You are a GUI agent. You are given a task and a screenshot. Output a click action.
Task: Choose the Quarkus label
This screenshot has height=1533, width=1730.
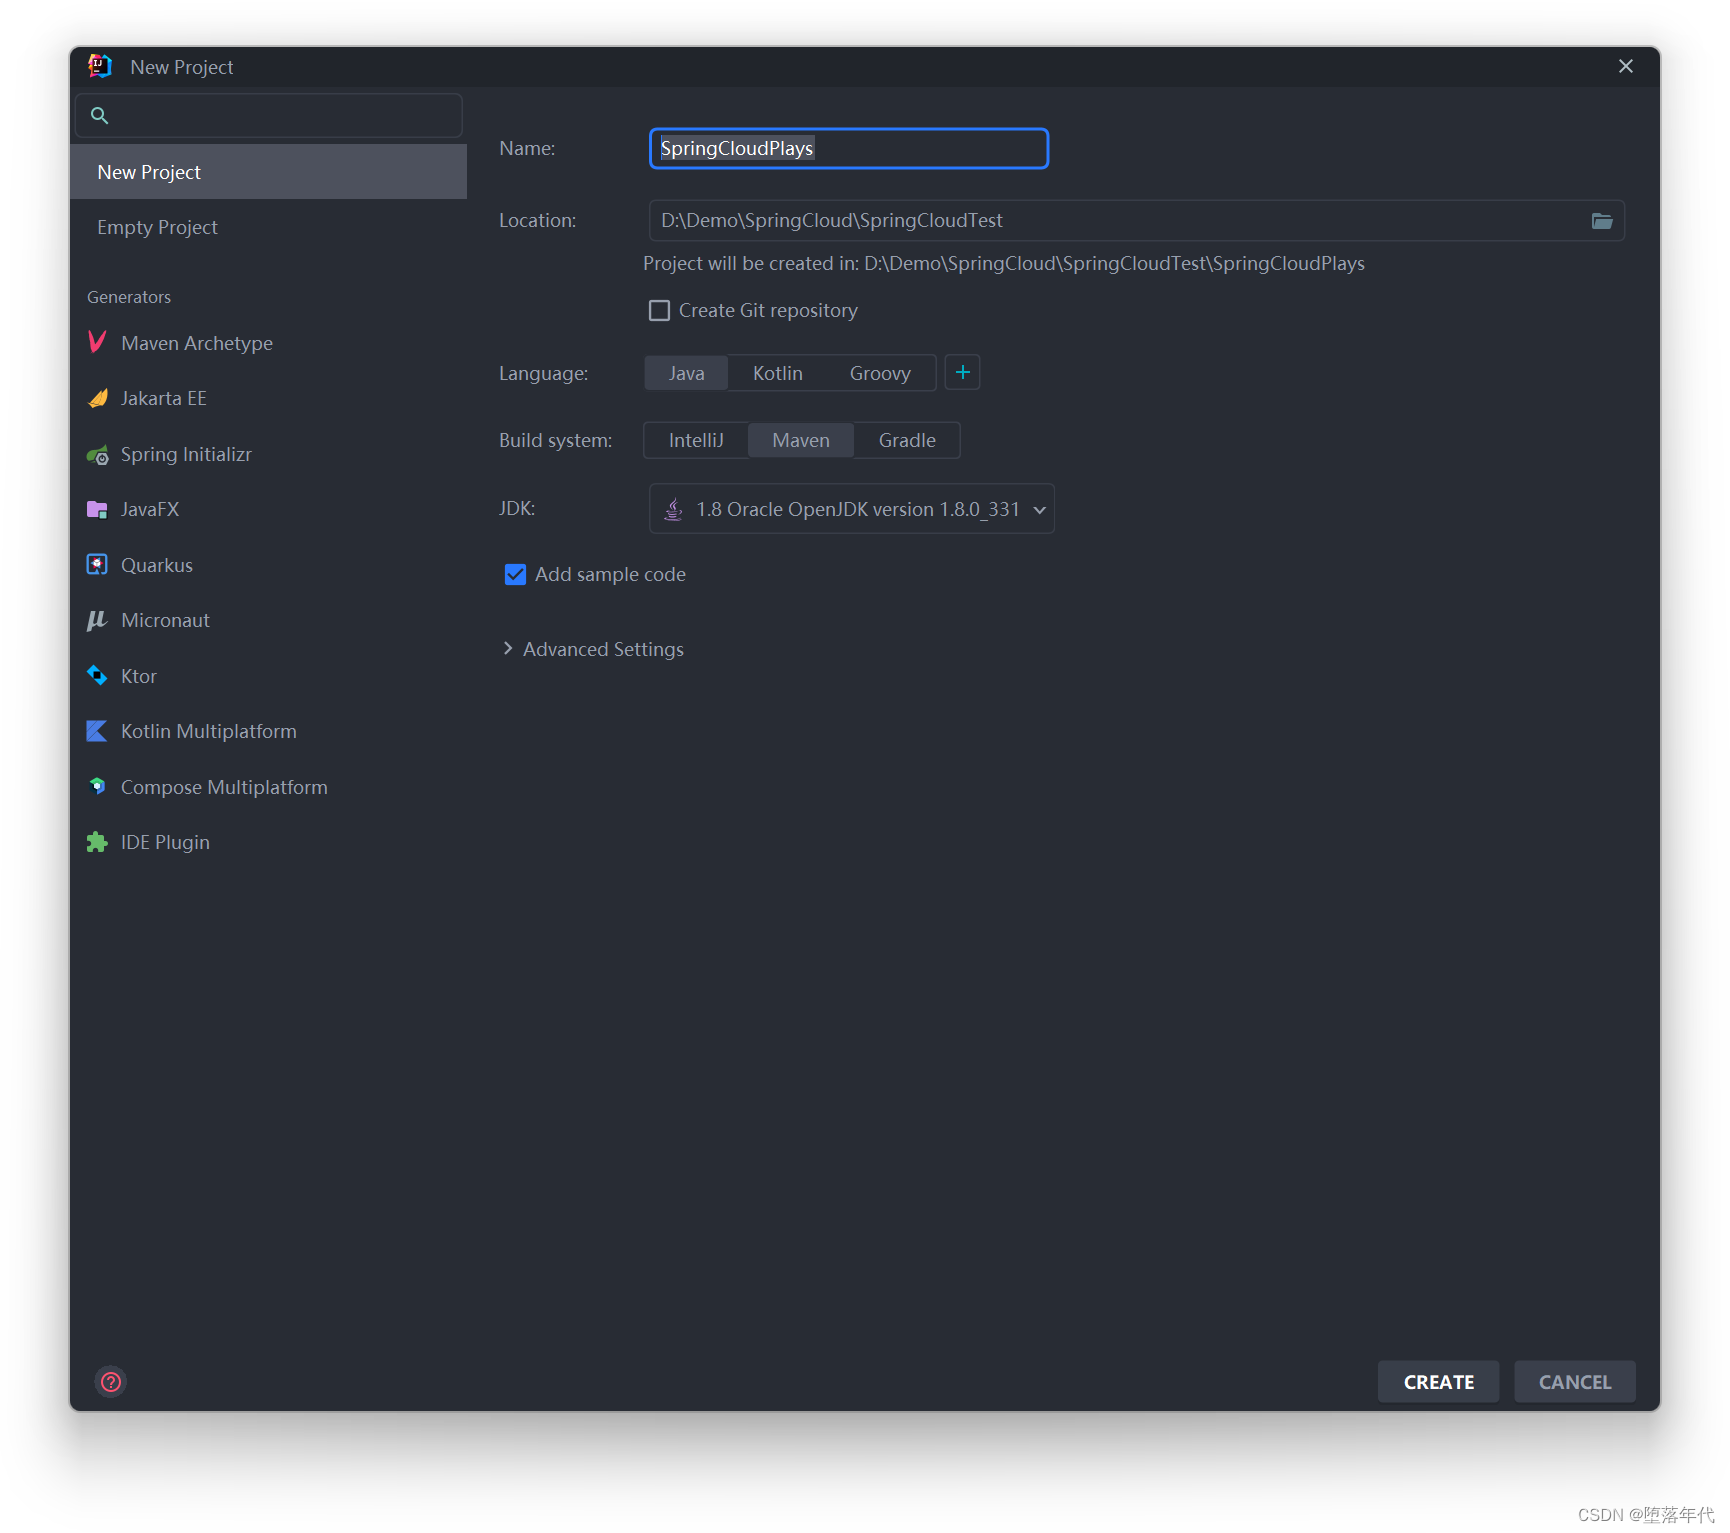pyautogui.click(x=157, y=565)
